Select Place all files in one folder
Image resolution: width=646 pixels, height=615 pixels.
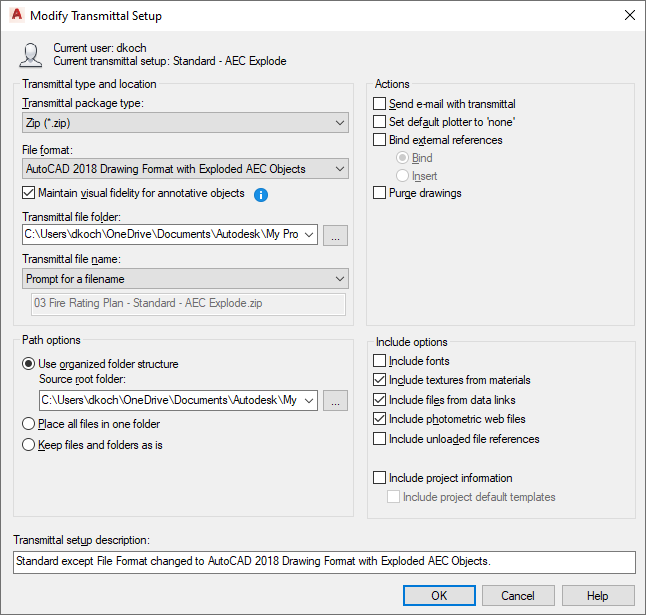tap(28, 424)
